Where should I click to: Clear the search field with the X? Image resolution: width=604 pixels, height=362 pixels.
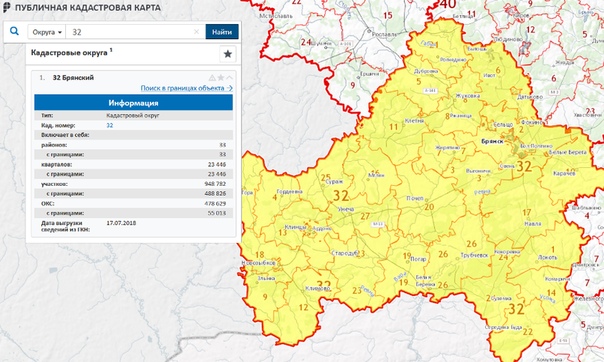coord(196,32)
